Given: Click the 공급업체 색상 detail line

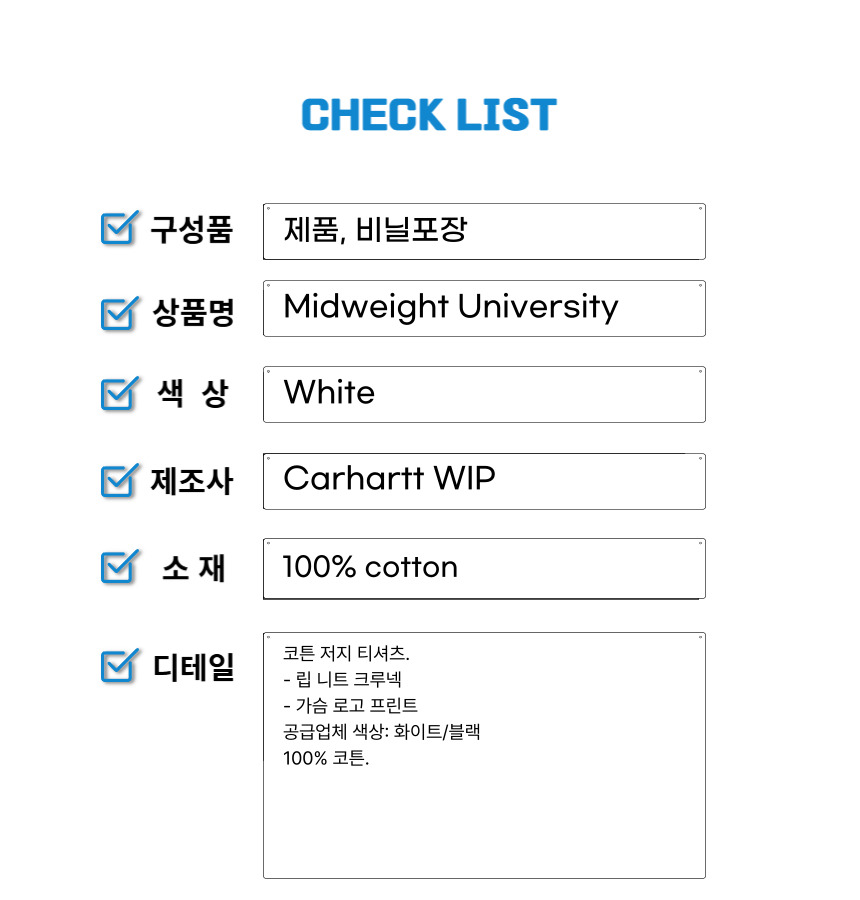Looking at the screenshot, I should click(x=382, y=732).
